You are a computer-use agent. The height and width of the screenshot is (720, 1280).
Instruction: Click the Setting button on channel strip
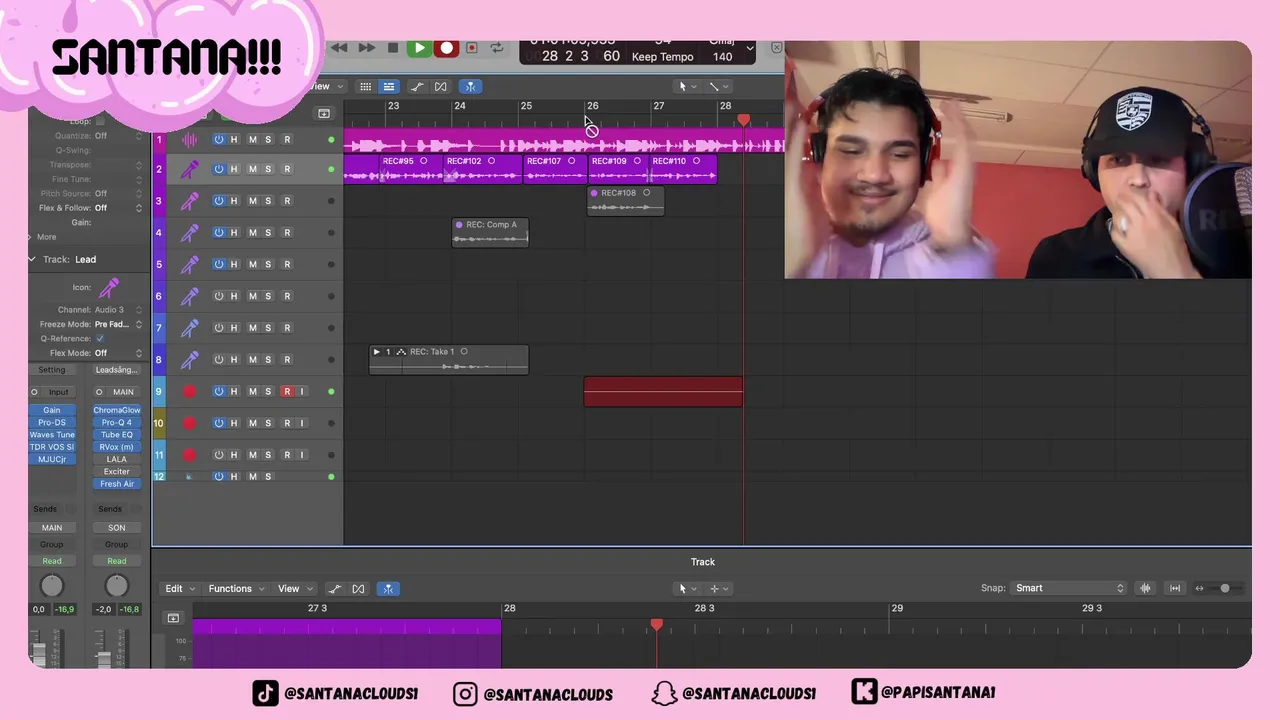tap(52, 370)
